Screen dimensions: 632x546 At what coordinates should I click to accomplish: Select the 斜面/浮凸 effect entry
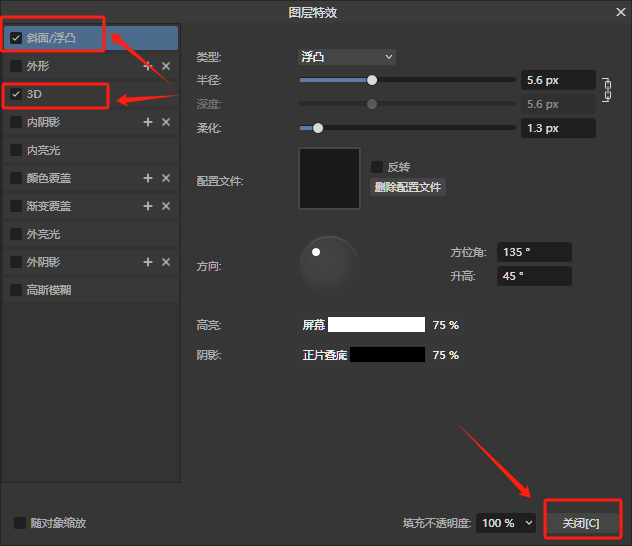coord(91,38)
